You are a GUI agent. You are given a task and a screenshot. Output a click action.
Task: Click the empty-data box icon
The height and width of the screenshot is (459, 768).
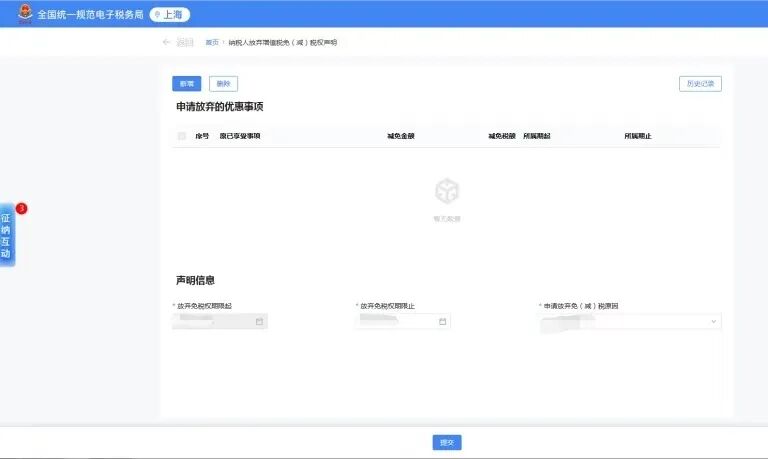447,191
